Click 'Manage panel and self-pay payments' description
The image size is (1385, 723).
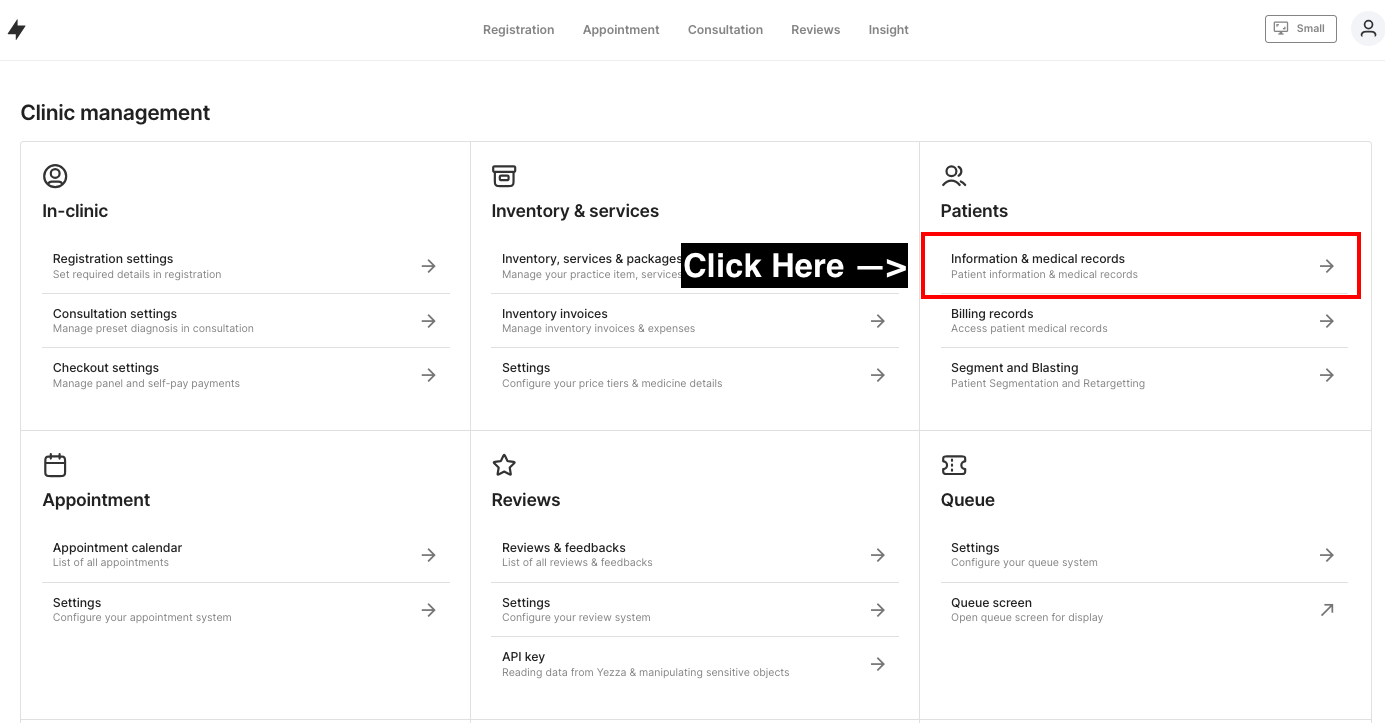pos(146,383)
